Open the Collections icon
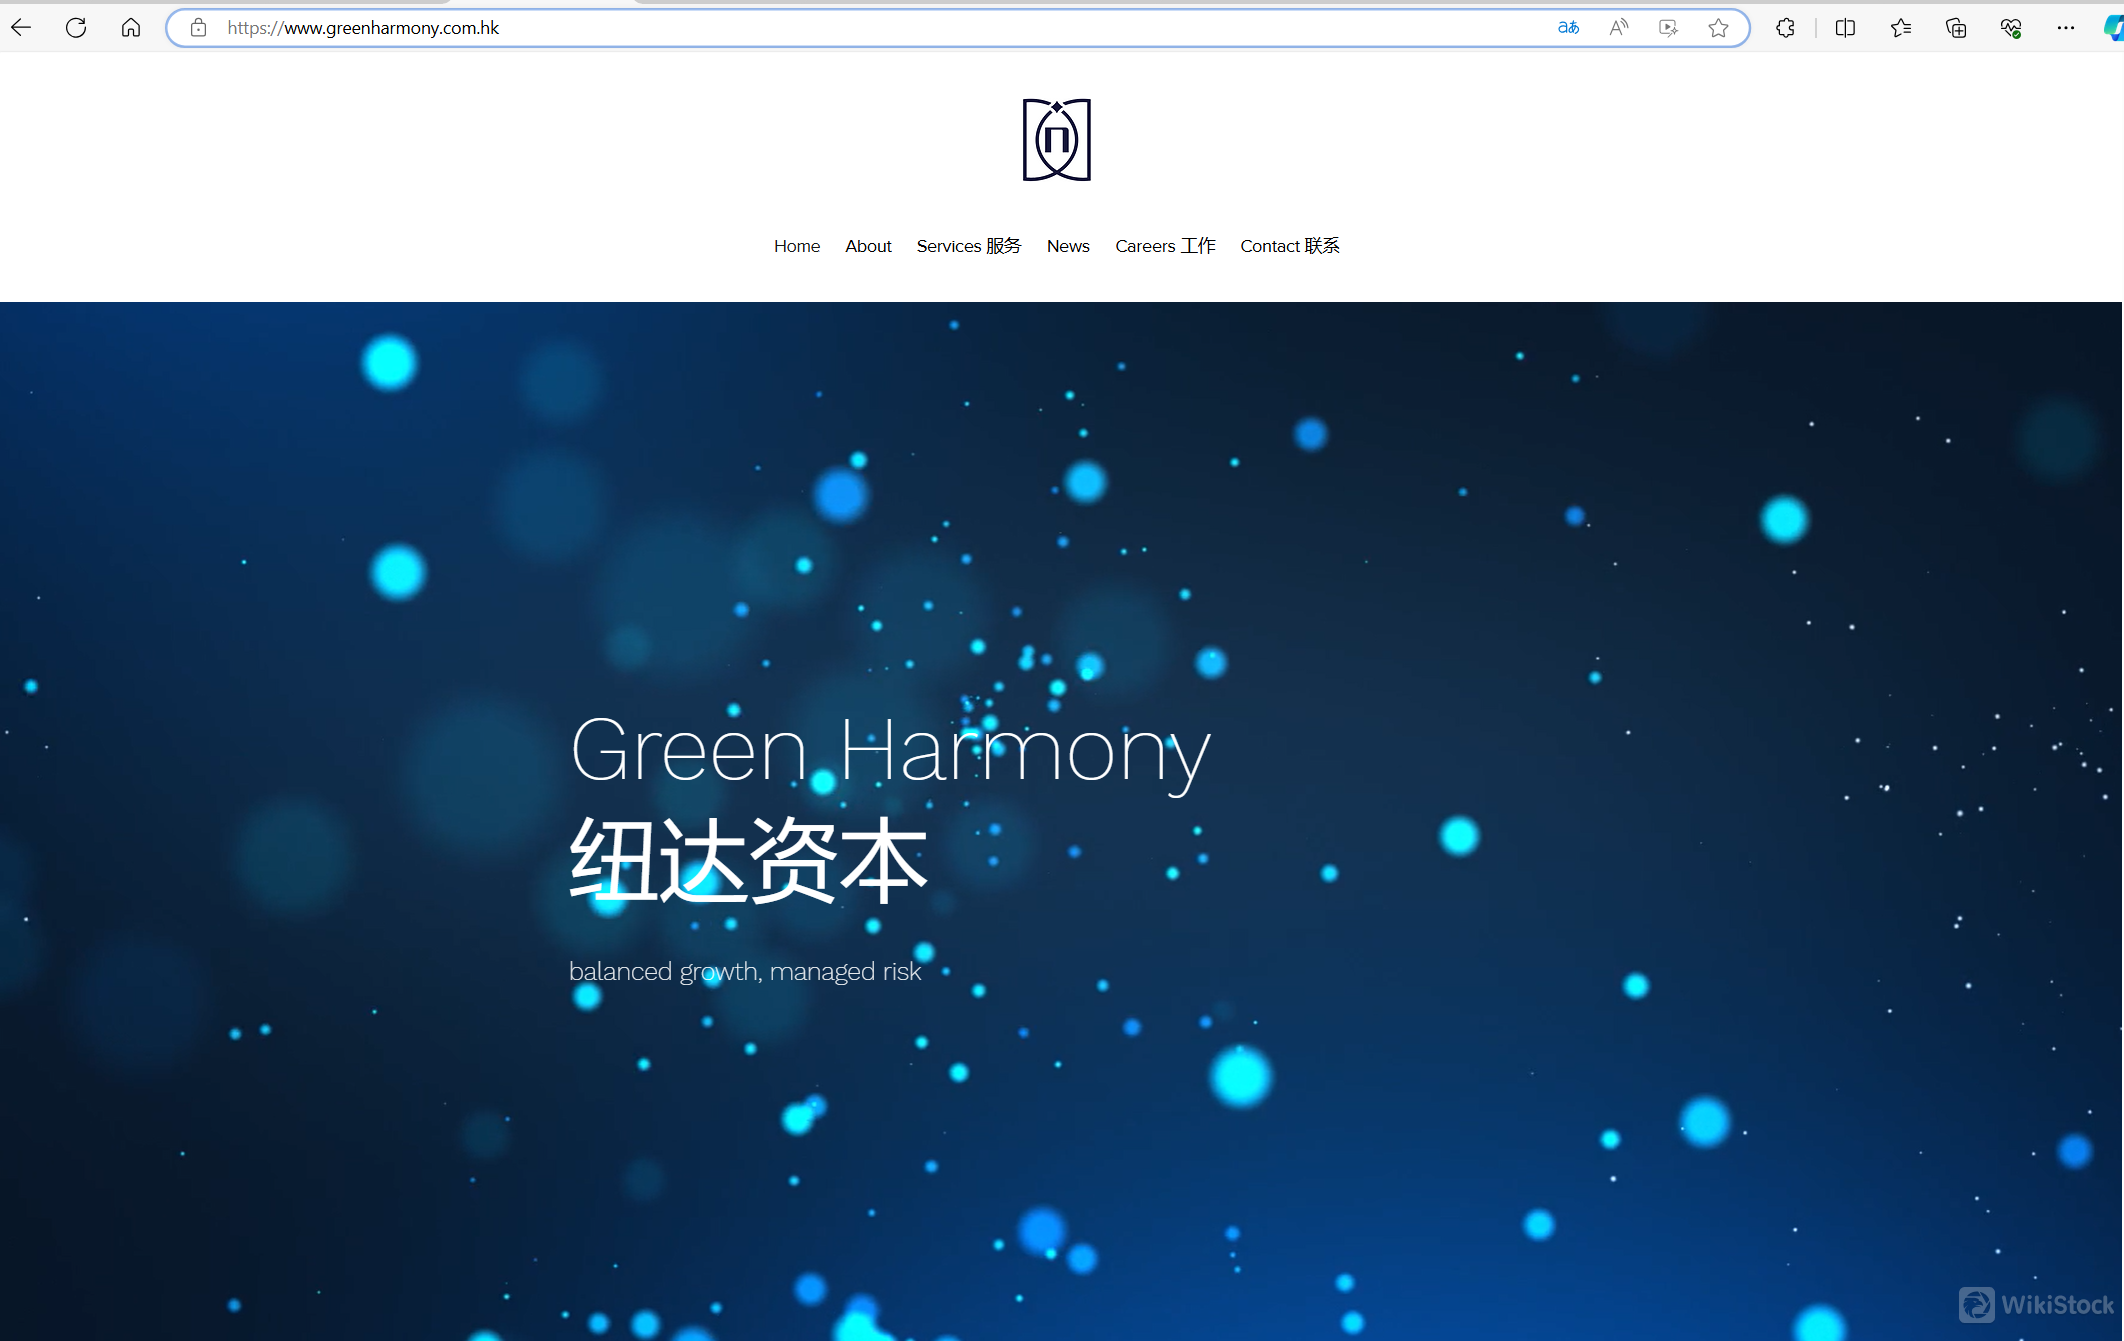The width and height of the screenshot is (2124, 1341). click(x=1956, y=27)
